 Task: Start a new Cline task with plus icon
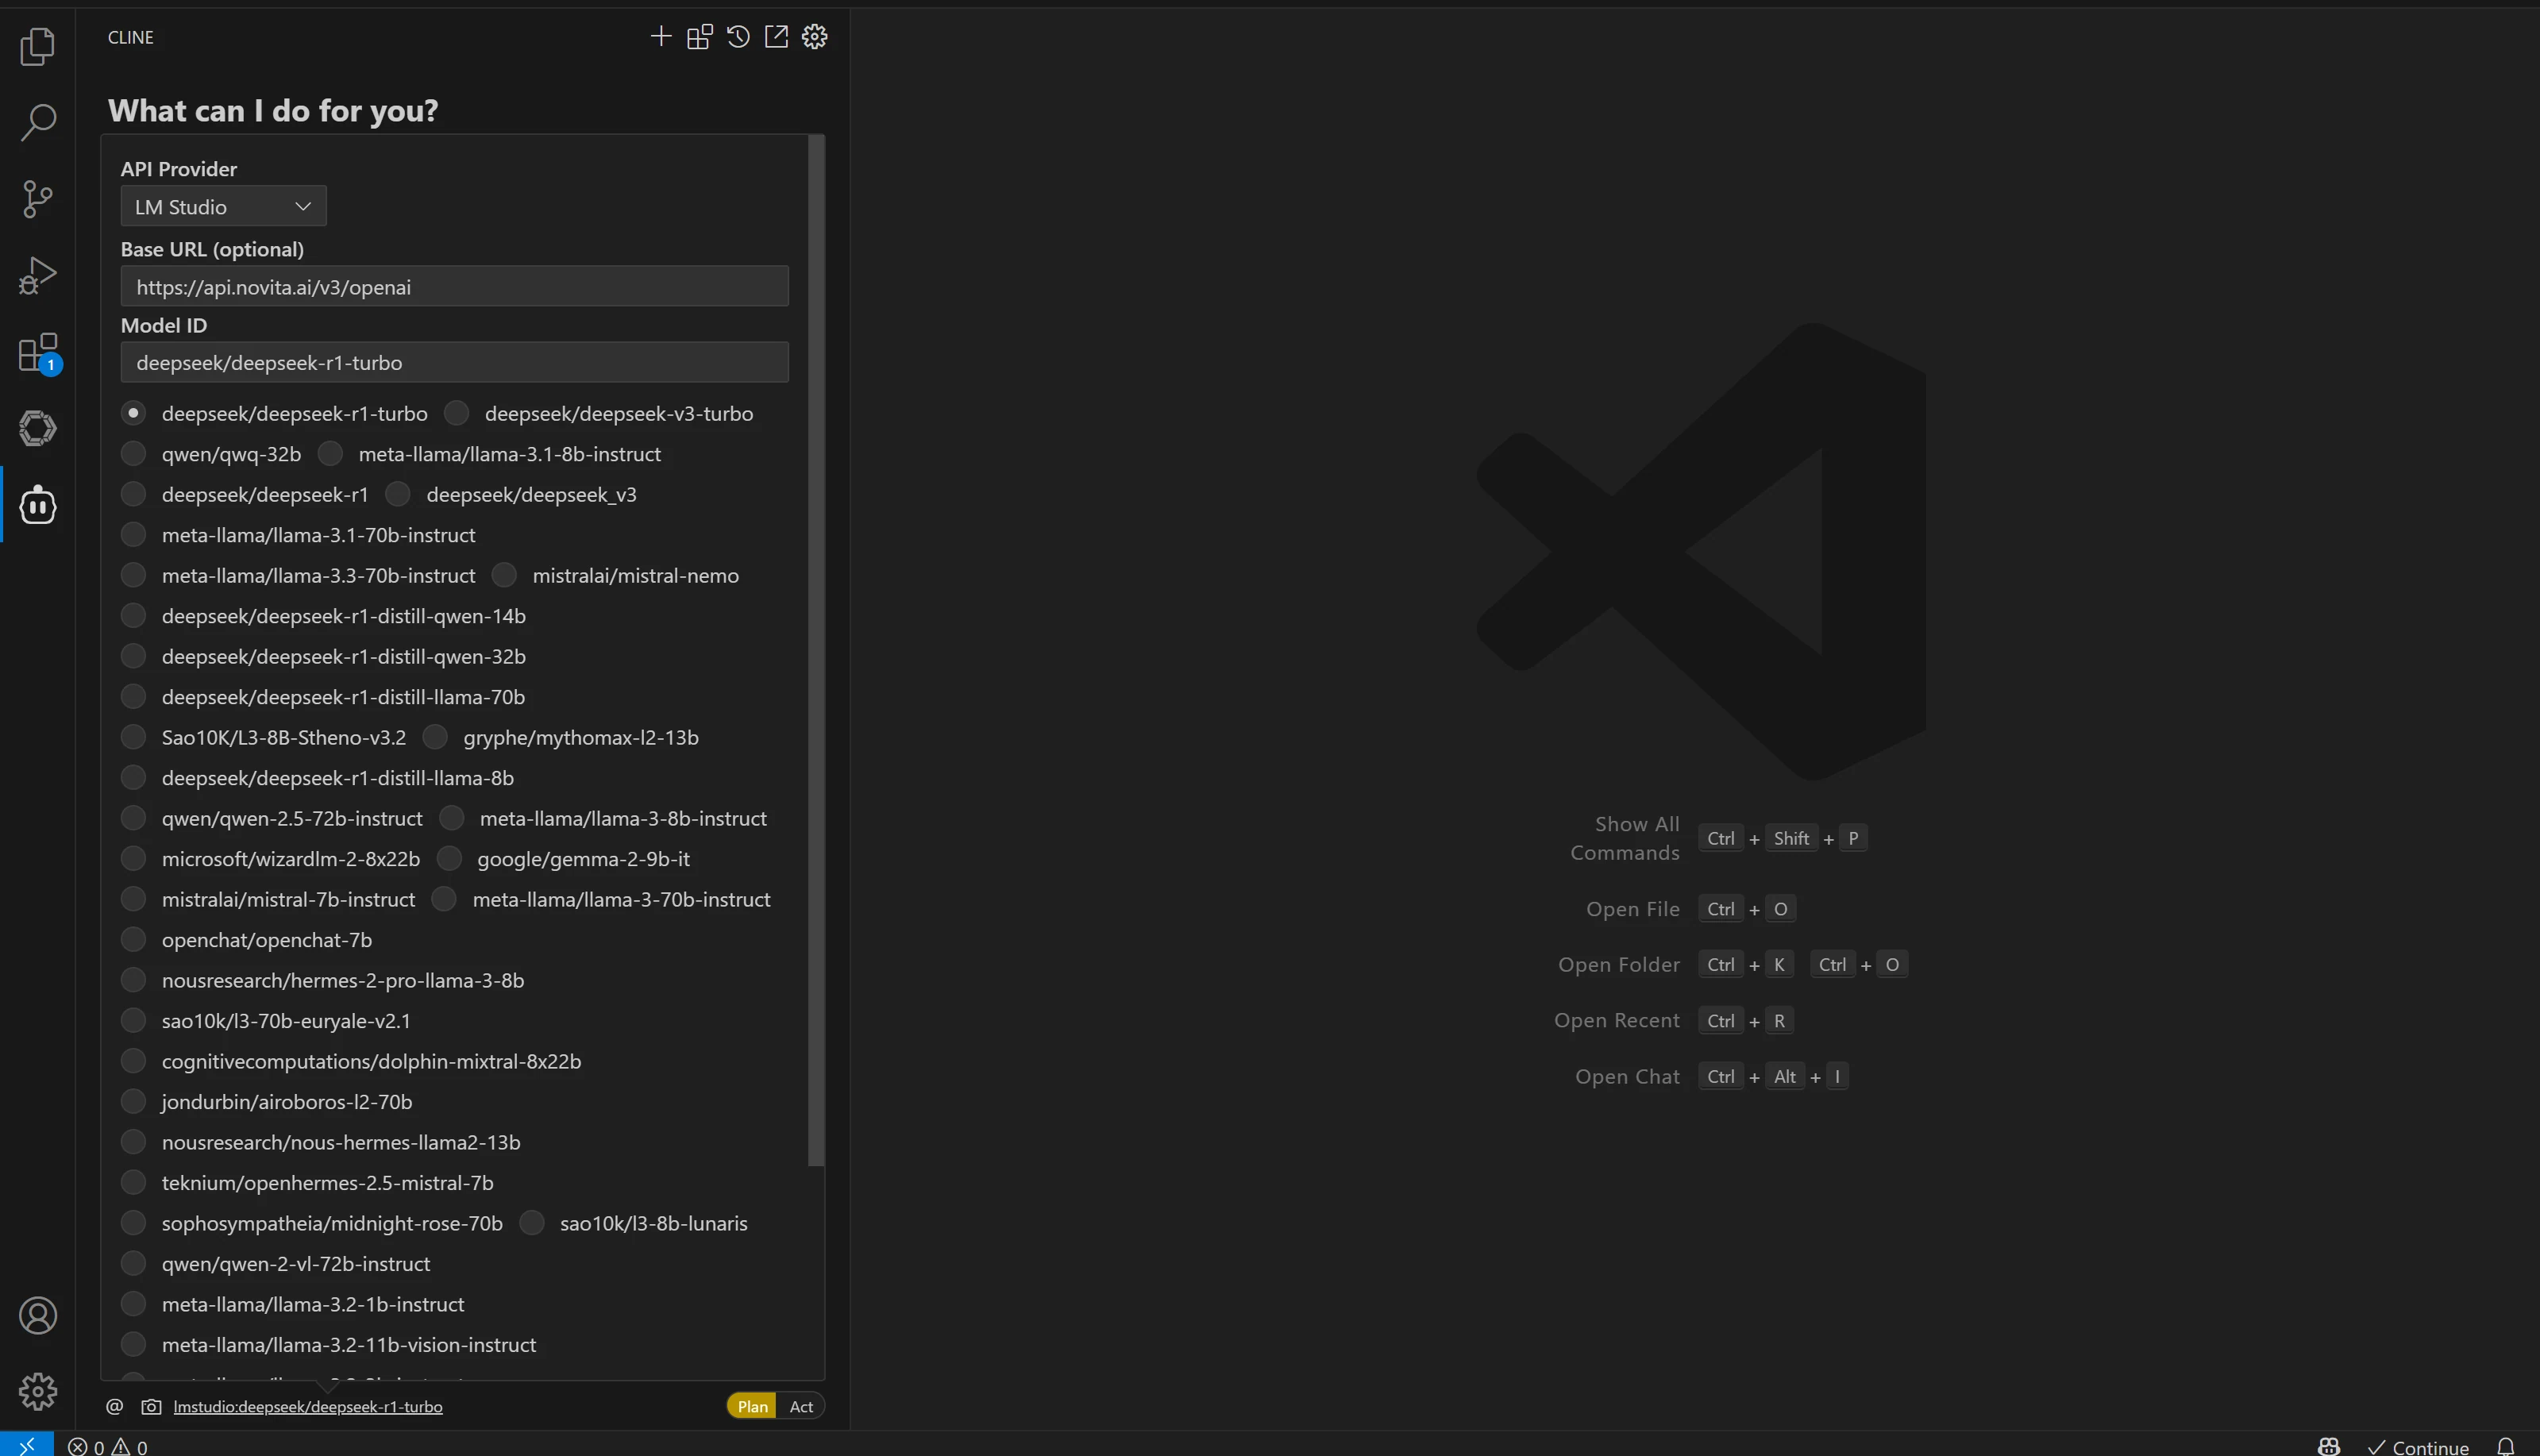tap(661, 37)
